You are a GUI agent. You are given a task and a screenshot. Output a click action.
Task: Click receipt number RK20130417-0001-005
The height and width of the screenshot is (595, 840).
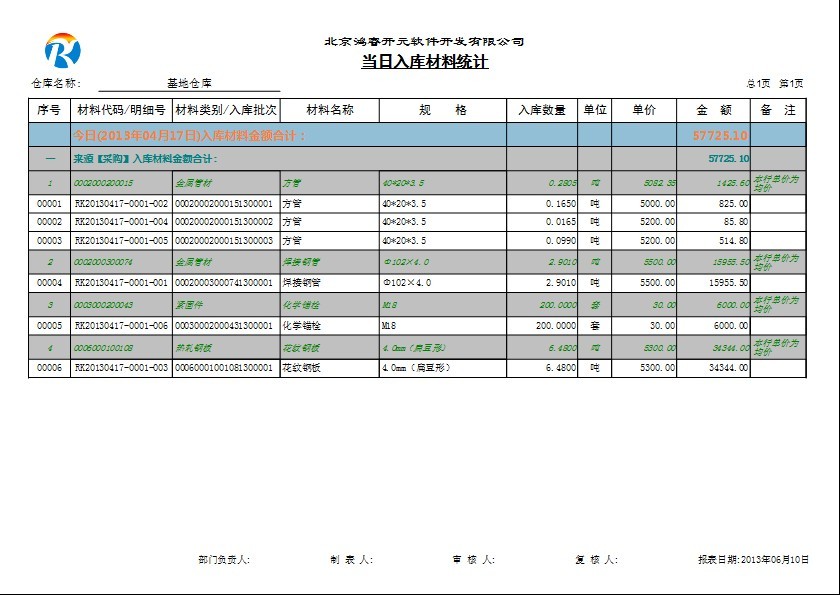[121, 241]
